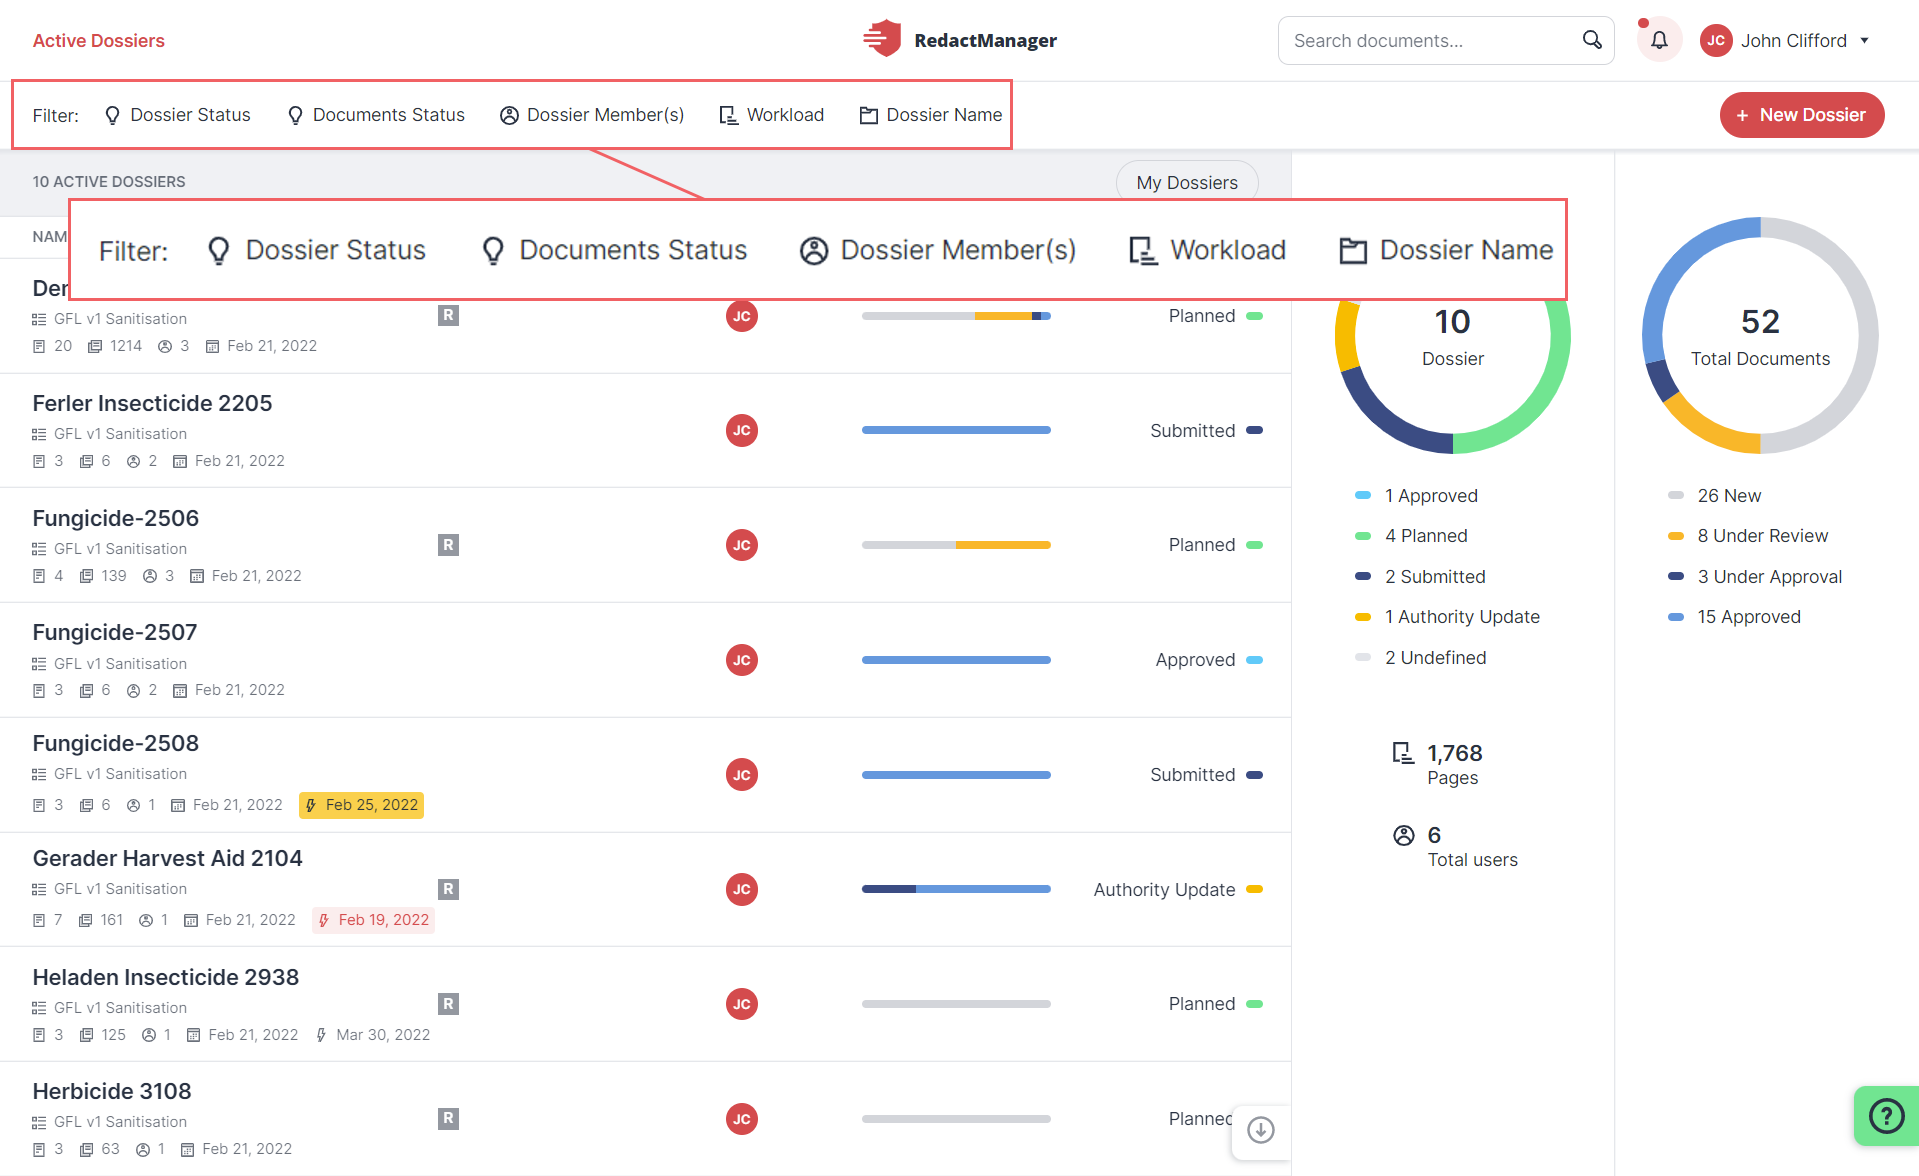Click the members icon on Fungicide-2506 row
1919x1176 pixels.
150,576
